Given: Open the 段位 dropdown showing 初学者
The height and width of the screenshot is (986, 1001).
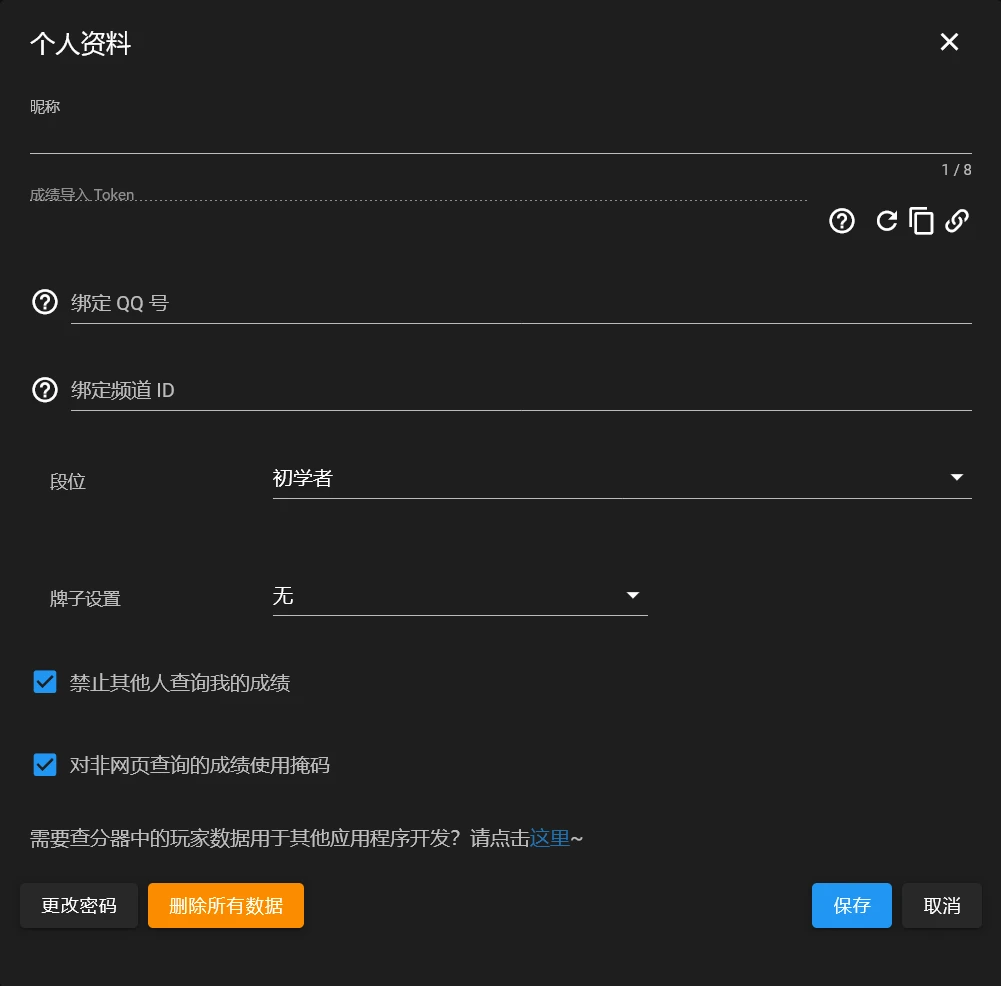Looking at the screenshot, I should coord(600,479).
